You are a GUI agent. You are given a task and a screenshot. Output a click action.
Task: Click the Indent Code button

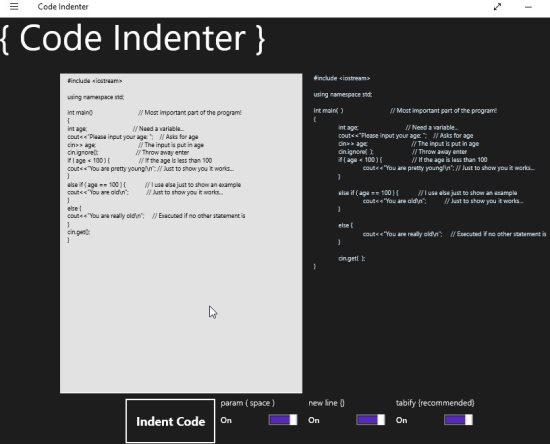coord(170,421)
